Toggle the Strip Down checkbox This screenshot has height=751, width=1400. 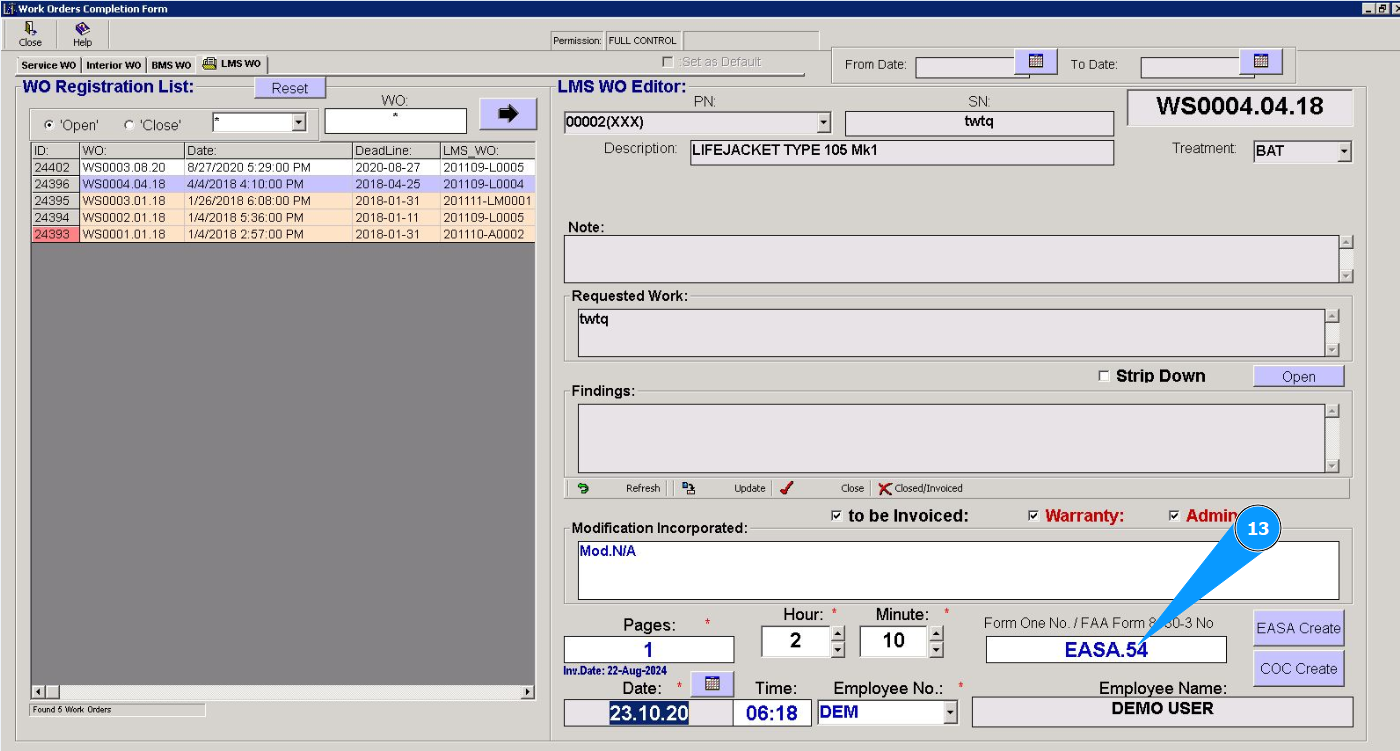point(1104,376)
